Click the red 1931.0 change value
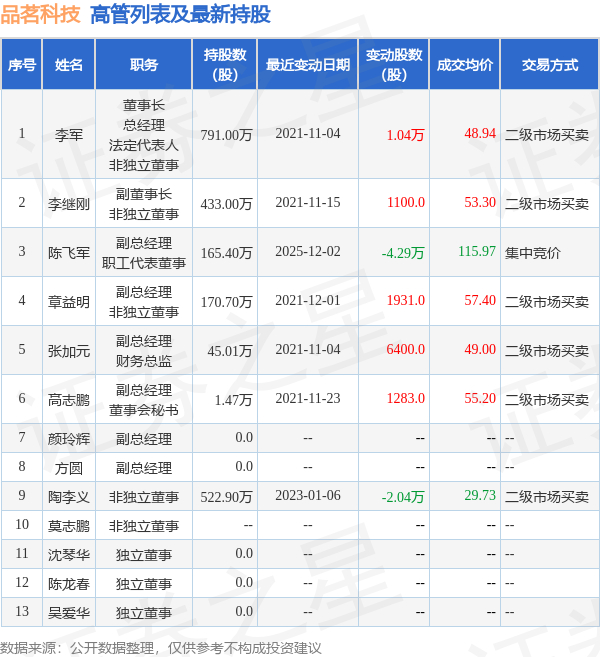This screenshot has width=600, height=657. (406, 300)
